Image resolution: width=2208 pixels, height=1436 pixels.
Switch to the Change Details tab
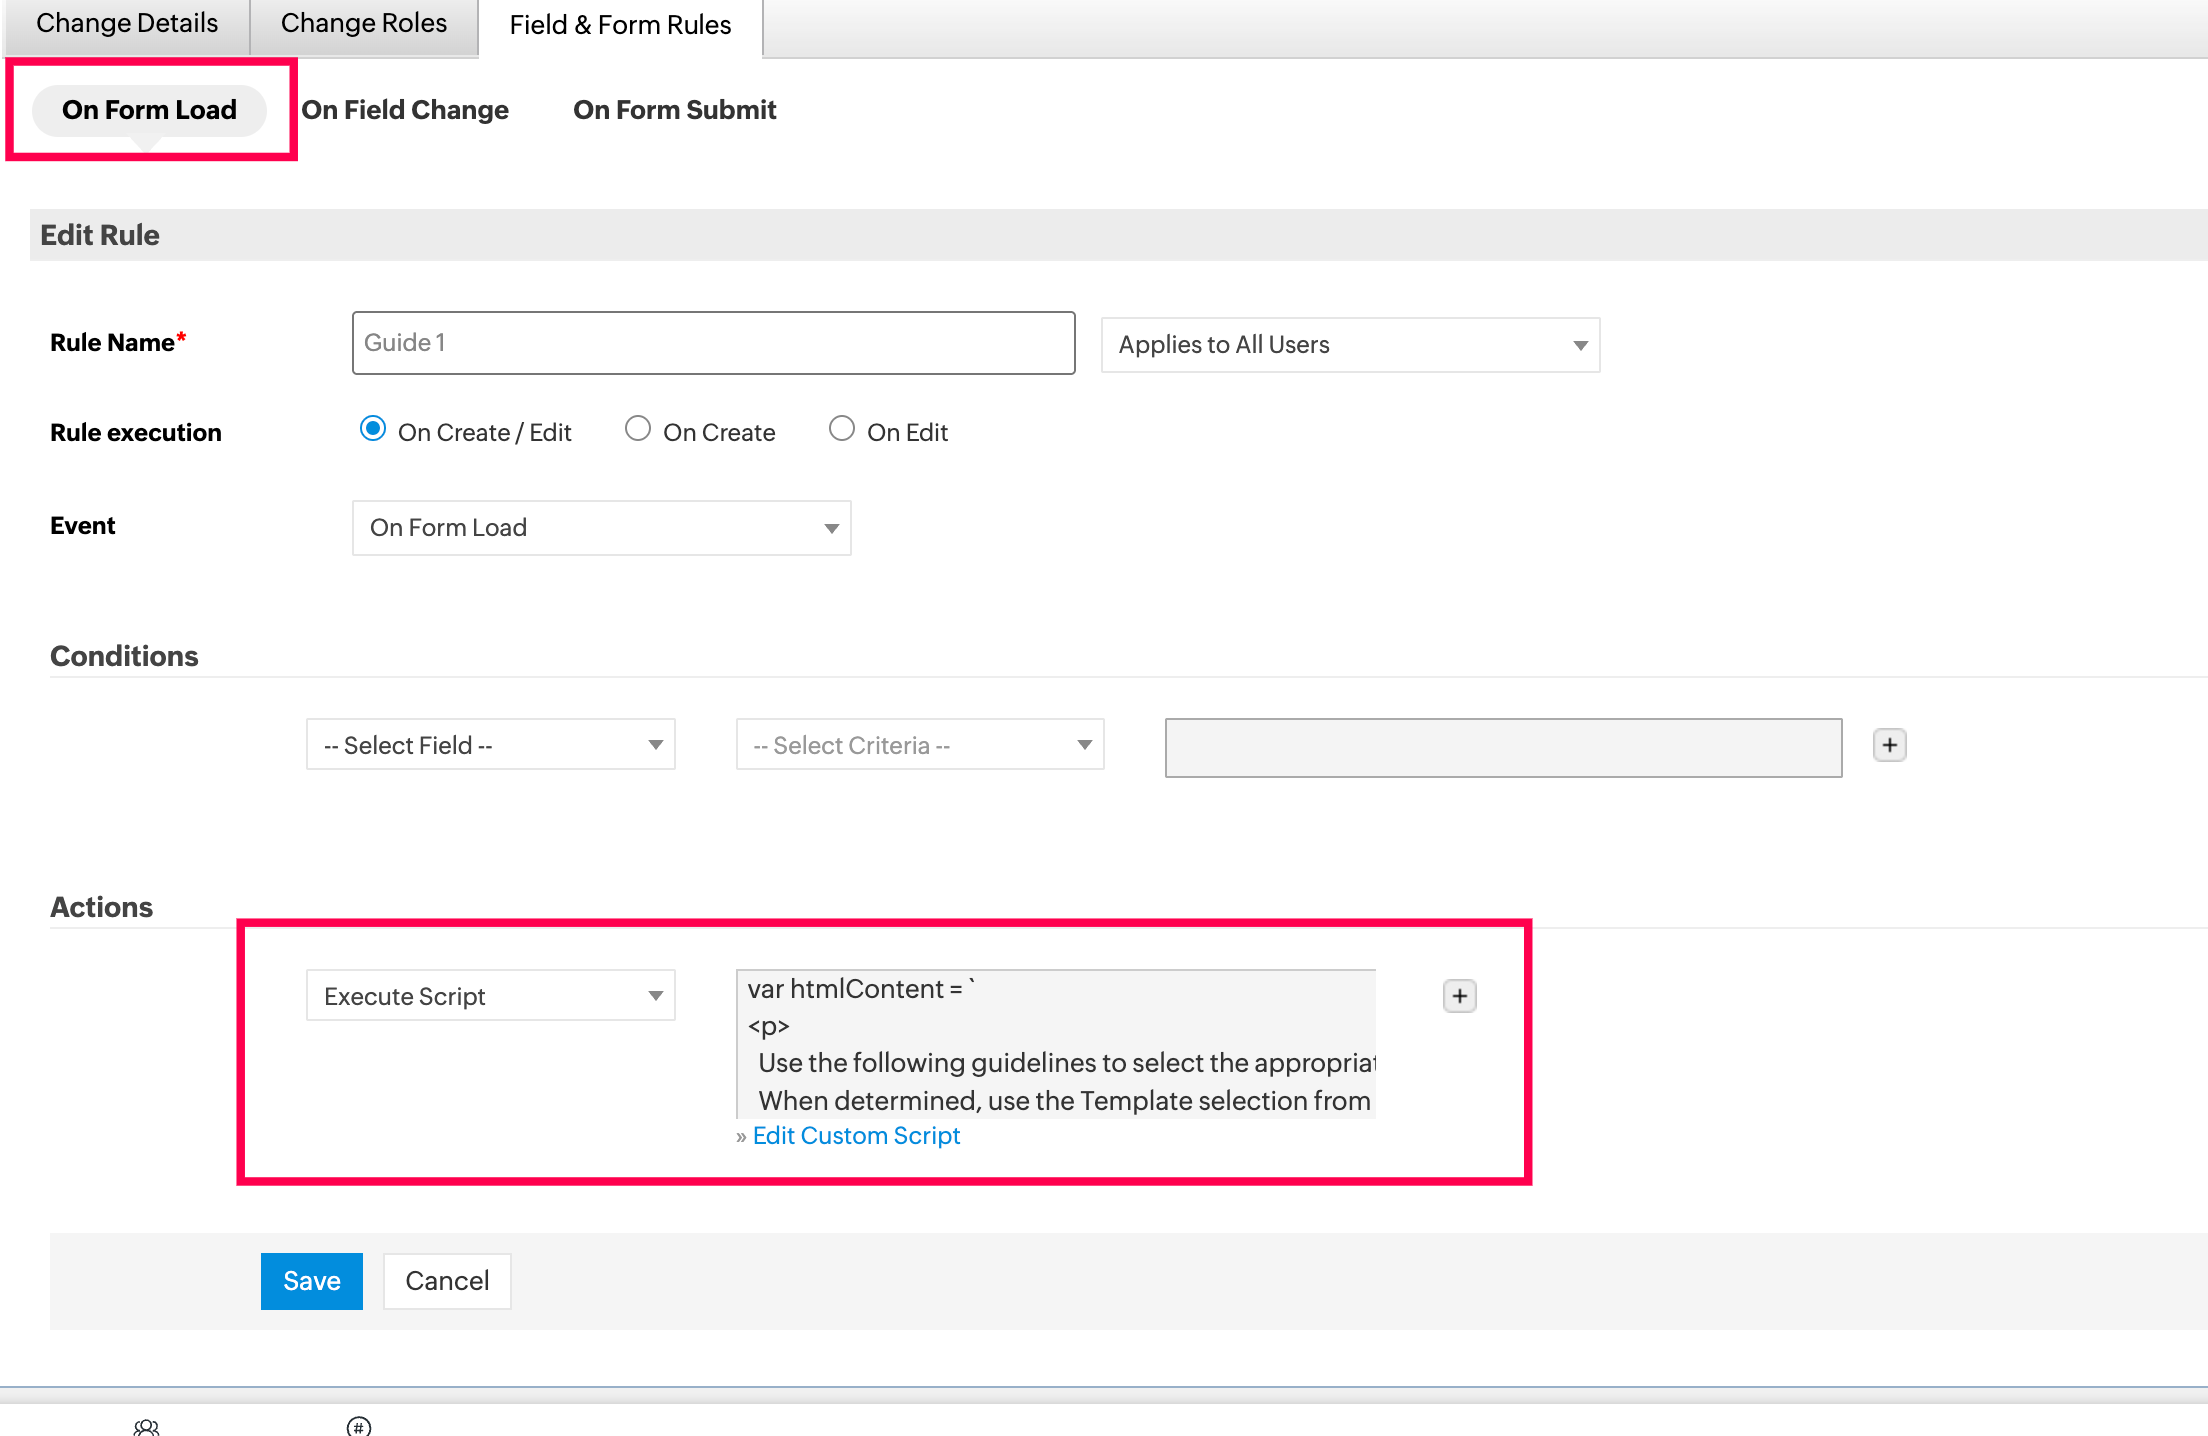[x=127, y=24]
